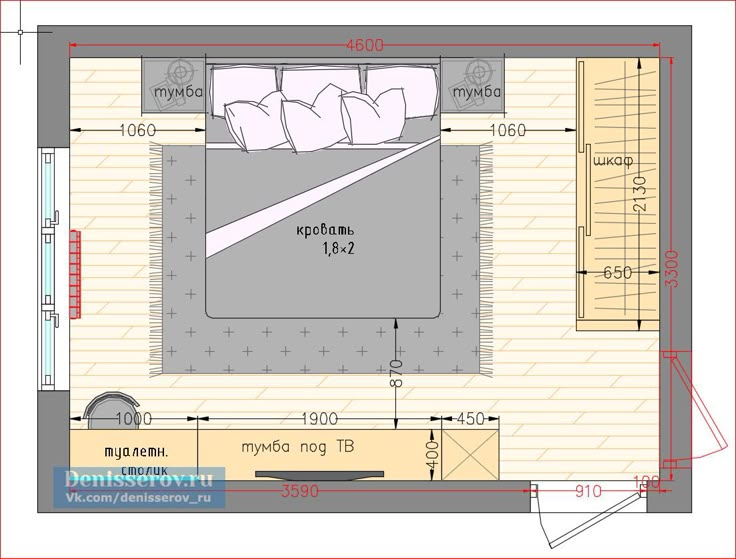This screenshot has height=559, width=736.
Task: Click the lamp on the left nightstand
Action: [180, 72]
